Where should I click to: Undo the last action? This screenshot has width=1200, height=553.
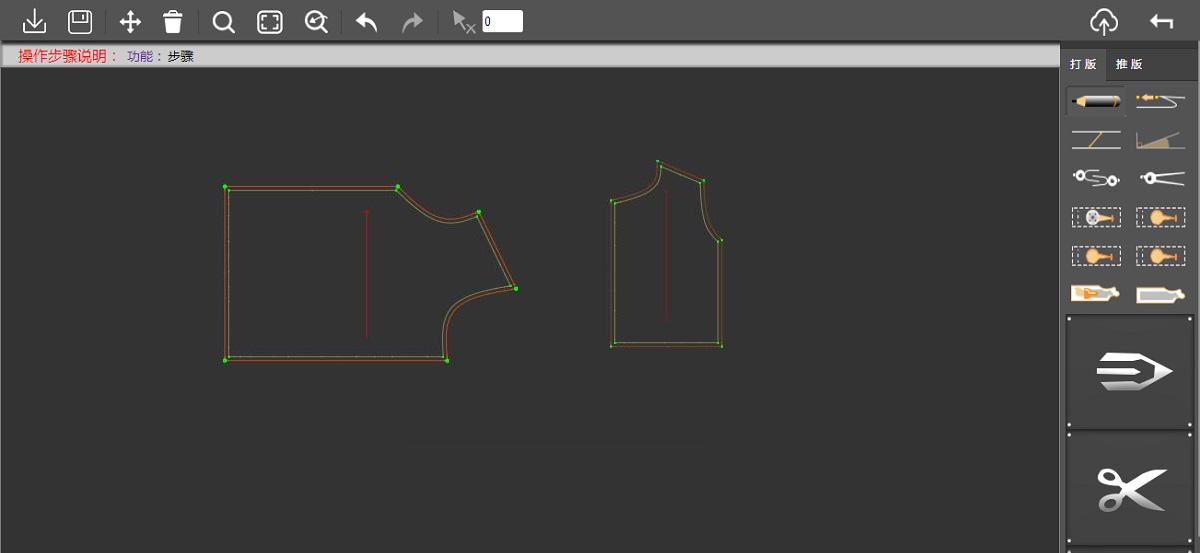(x=367, y=22)
